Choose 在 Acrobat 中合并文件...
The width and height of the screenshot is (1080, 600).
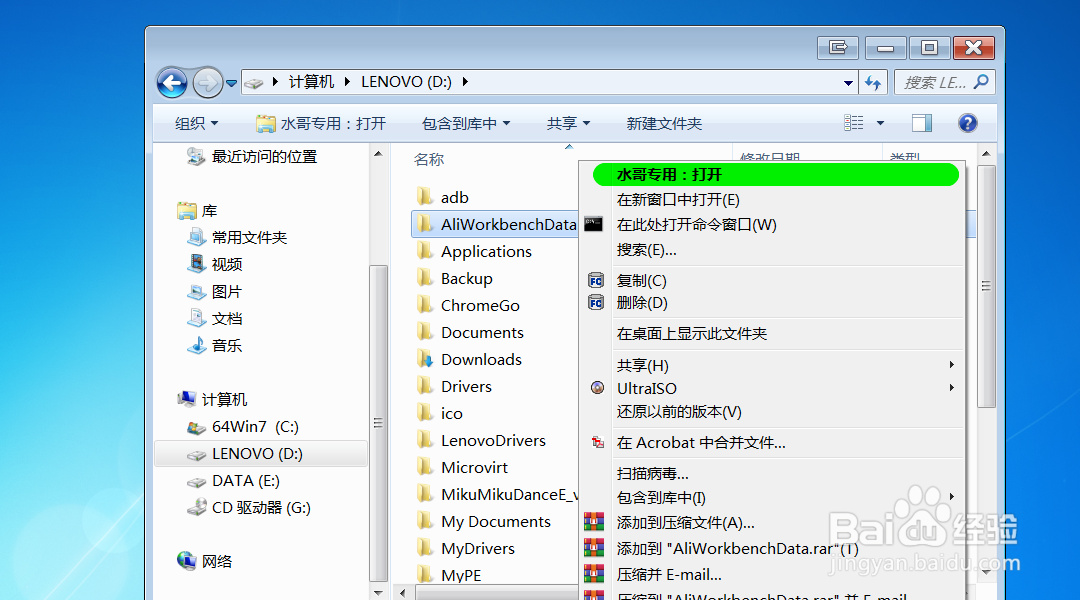pyautogui.click(x=771, y=443)
